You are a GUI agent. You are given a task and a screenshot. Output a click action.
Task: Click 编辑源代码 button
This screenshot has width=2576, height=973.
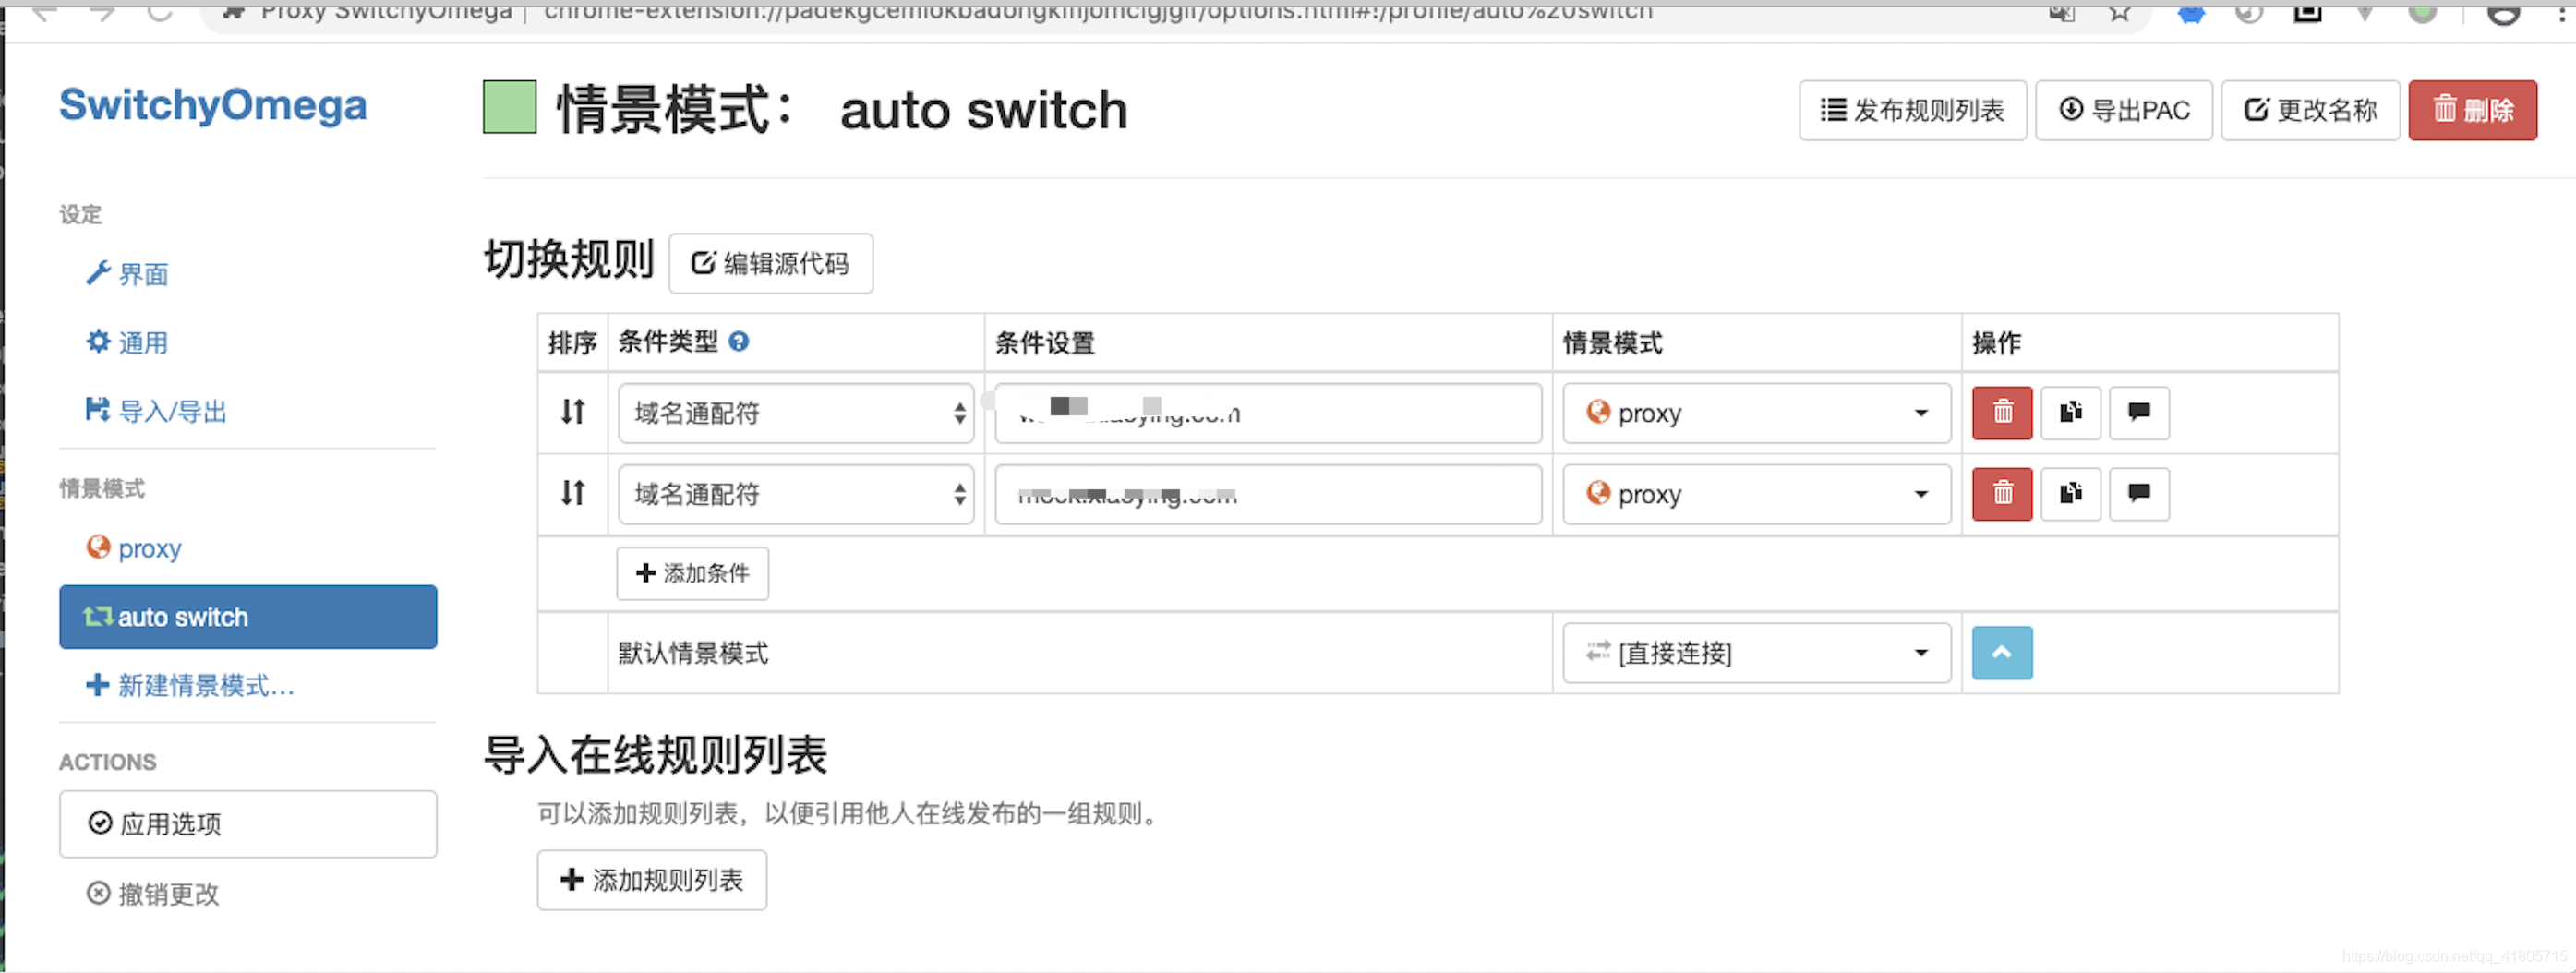click(x=770, y=263)
